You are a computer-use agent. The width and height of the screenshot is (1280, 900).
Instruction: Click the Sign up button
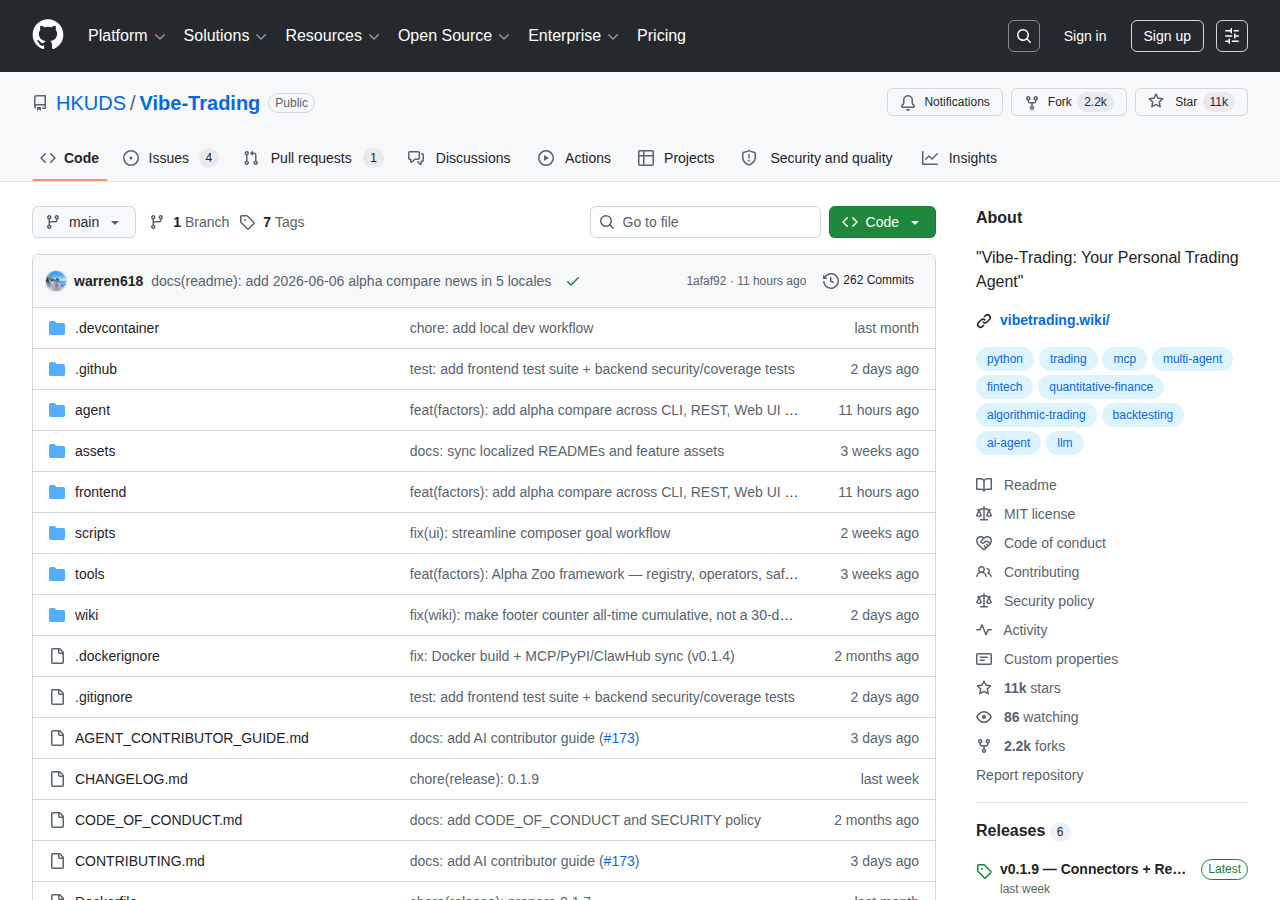pos(1167,36)
